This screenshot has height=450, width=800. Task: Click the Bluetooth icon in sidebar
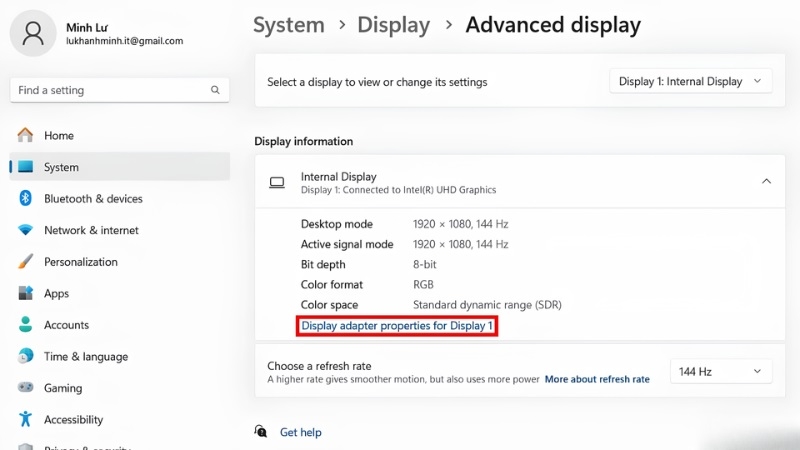(x=25, y=198)
